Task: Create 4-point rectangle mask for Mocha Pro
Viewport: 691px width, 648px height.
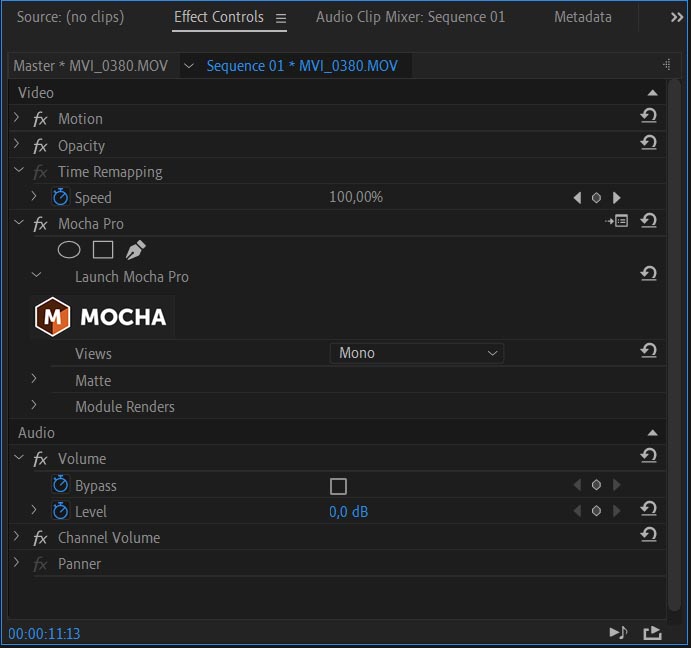Action: tap(103, 250)
